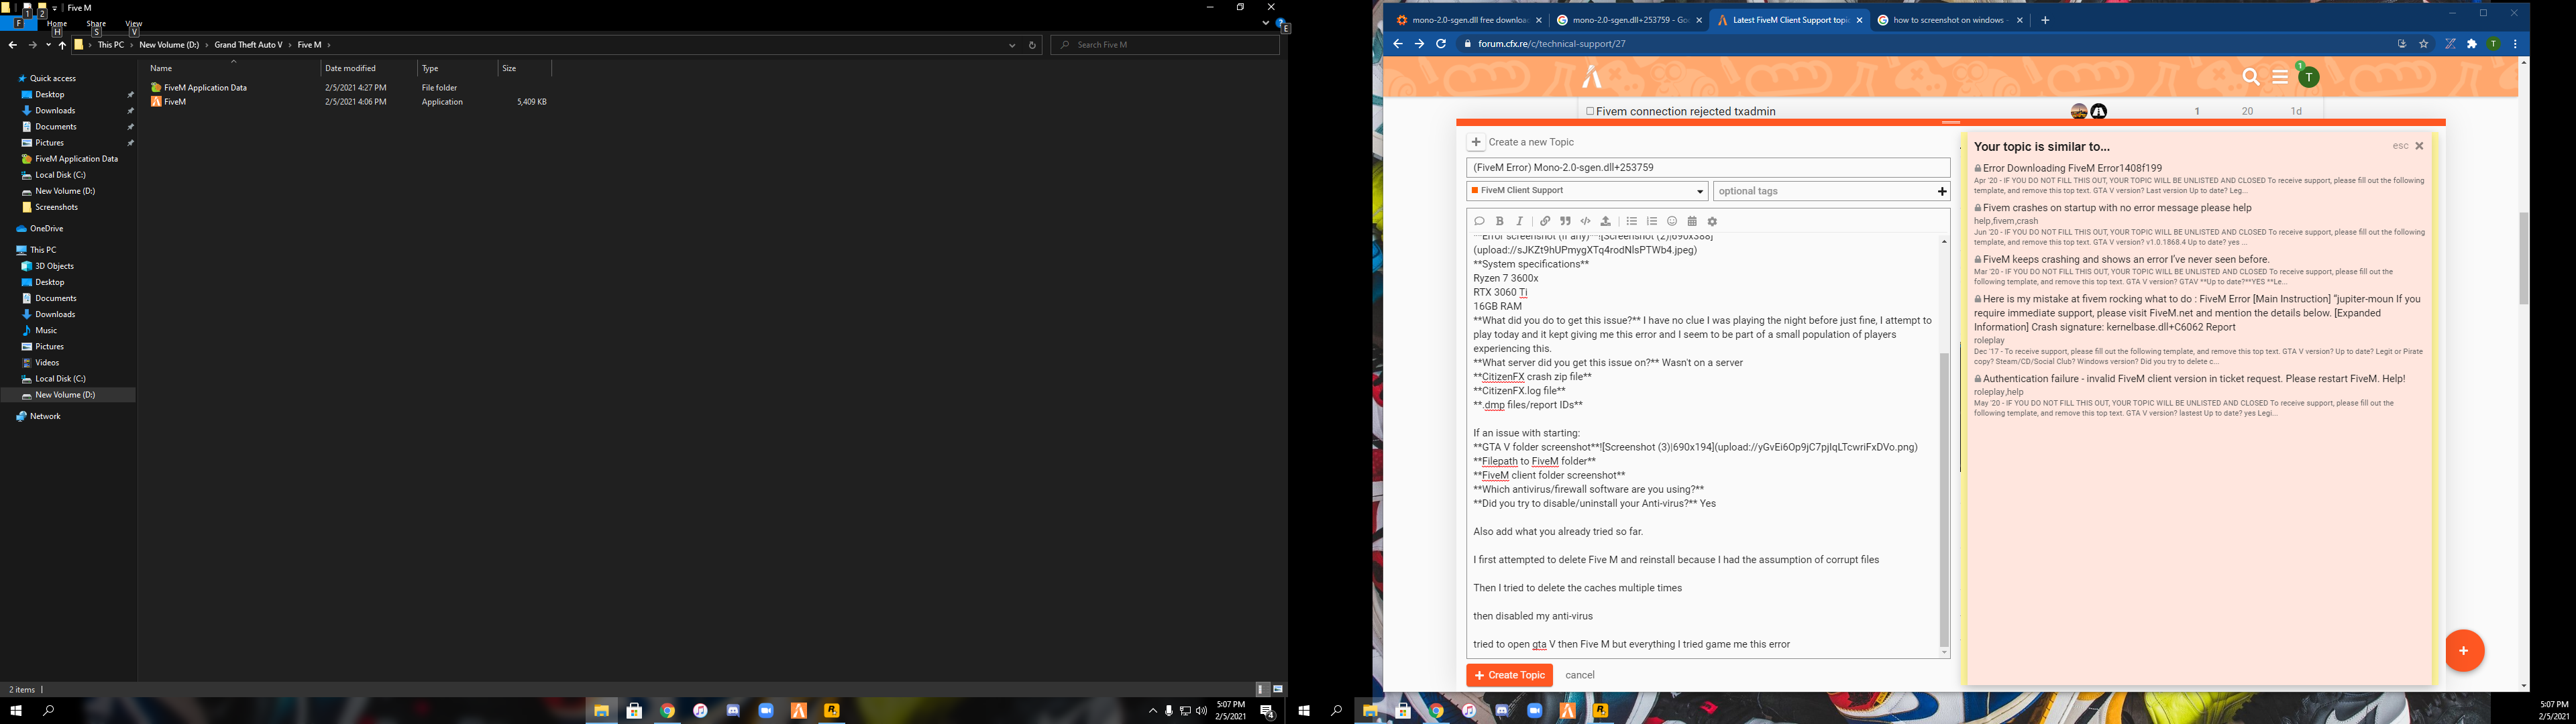
Task: Open Chrome three-dot menu
Action: tap(2515, 44)
